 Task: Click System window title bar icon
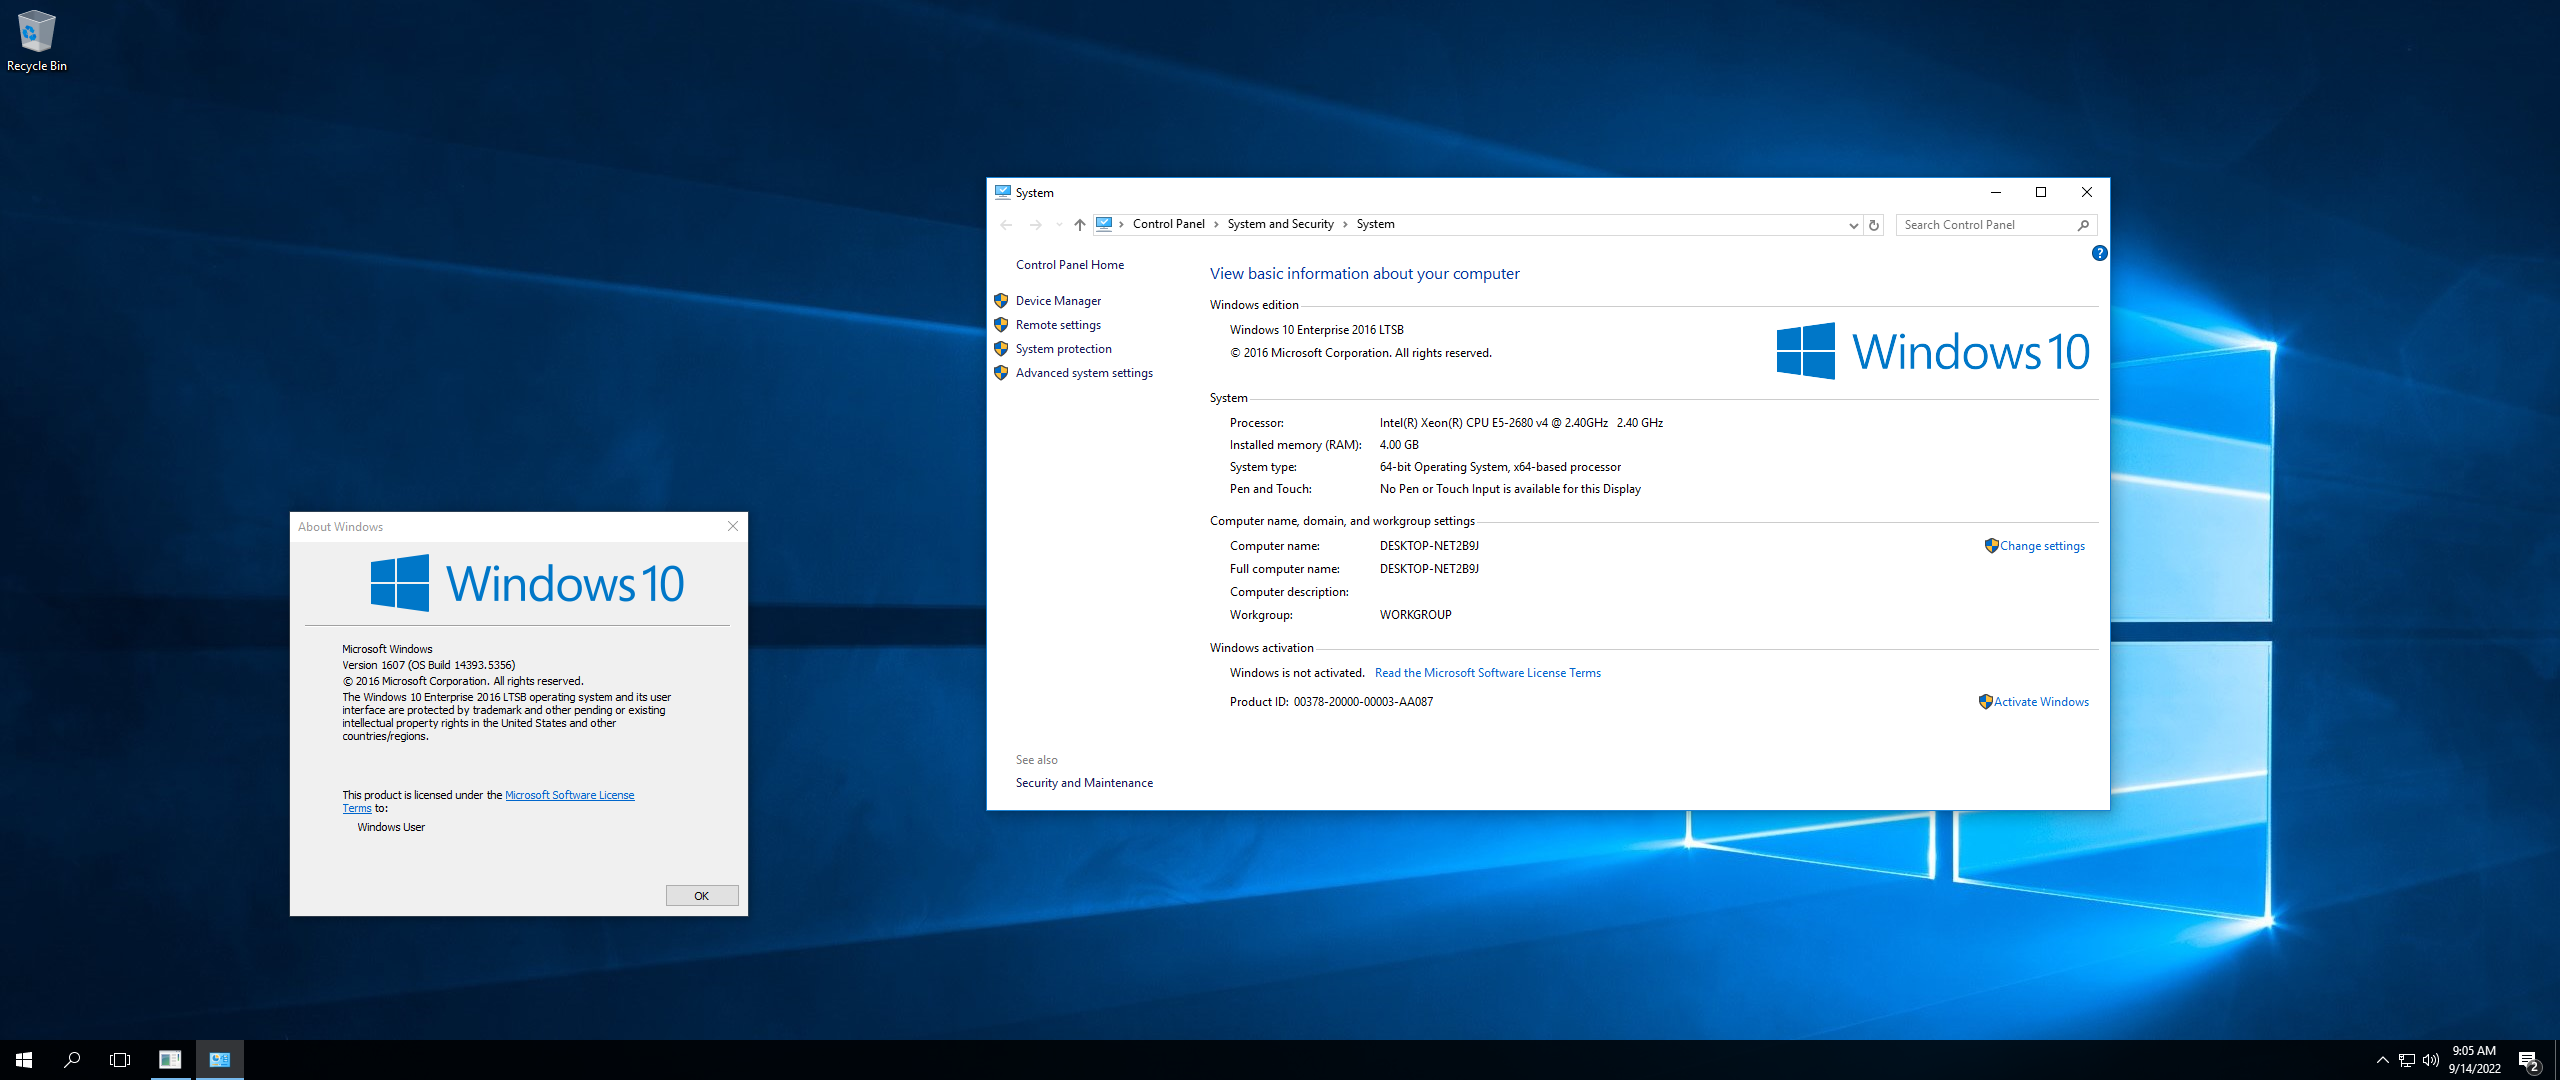pos(1002,192)
